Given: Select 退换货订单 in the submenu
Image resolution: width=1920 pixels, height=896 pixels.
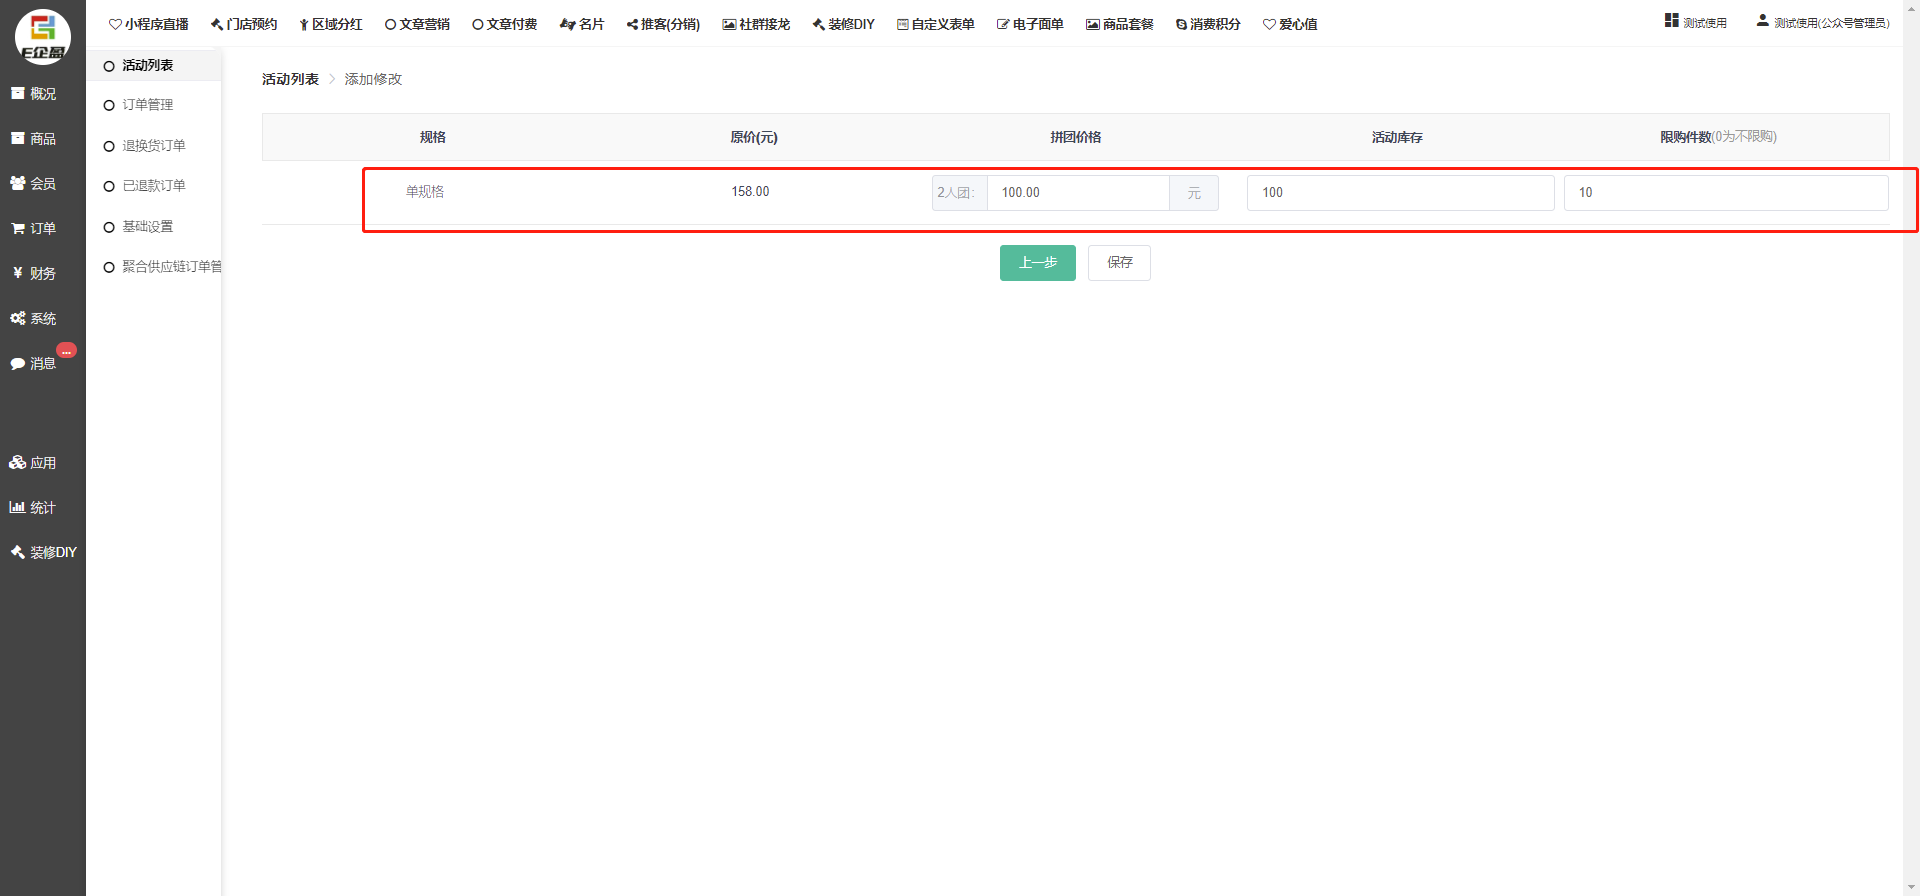Looking at the screenshot, I should coord(153,146).
